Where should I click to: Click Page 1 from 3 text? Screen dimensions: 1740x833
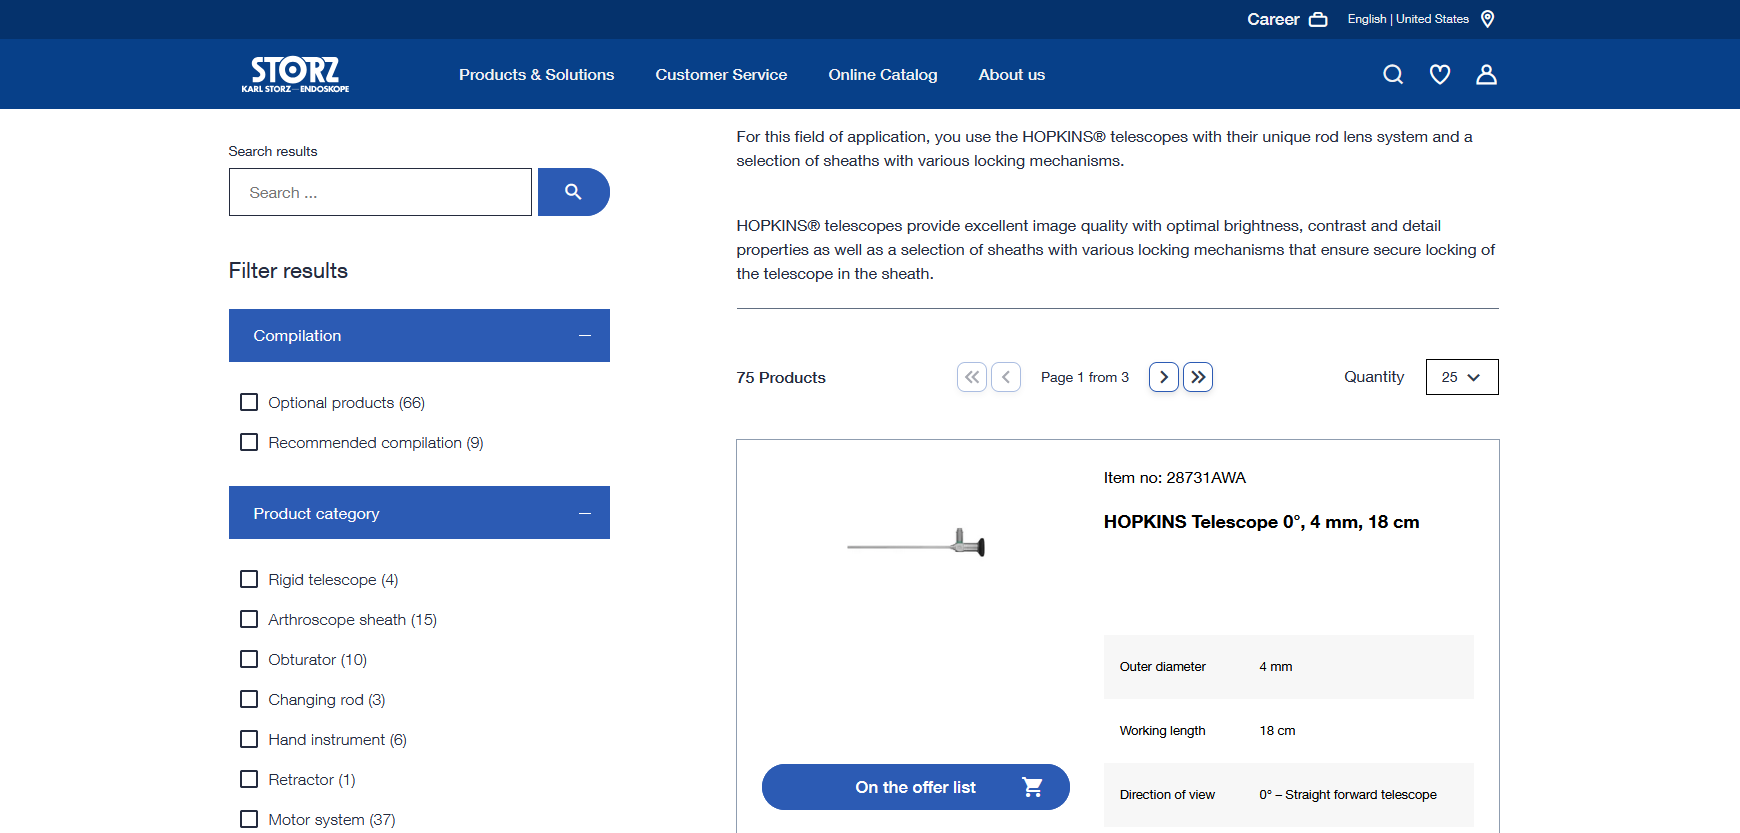[1085, 377]
